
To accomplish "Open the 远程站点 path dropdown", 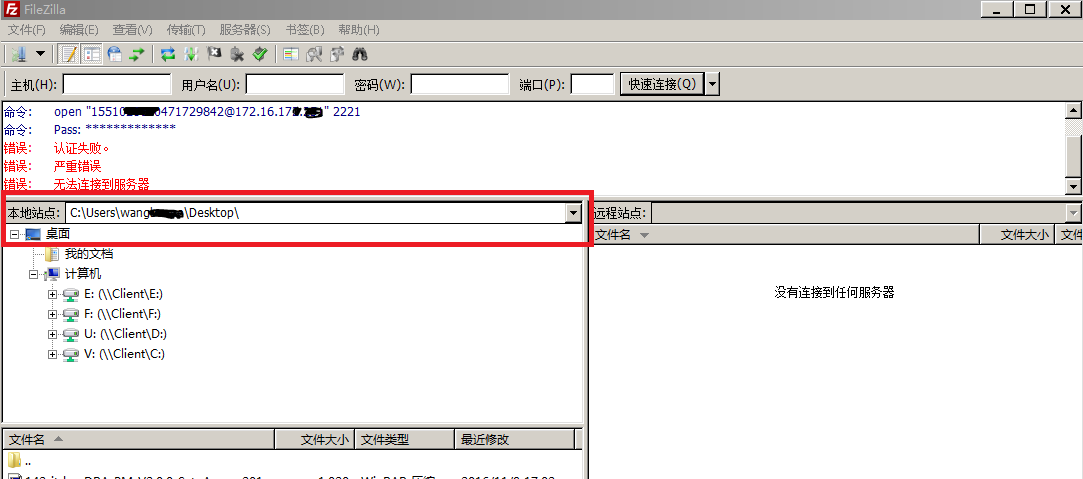I will [1074, 213].
